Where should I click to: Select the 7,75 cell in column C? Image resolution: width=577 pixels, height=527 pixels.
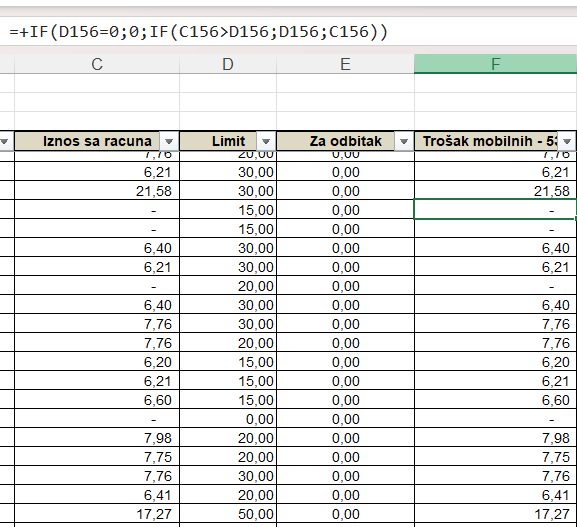pyautogui.click(x=97, y=457)
